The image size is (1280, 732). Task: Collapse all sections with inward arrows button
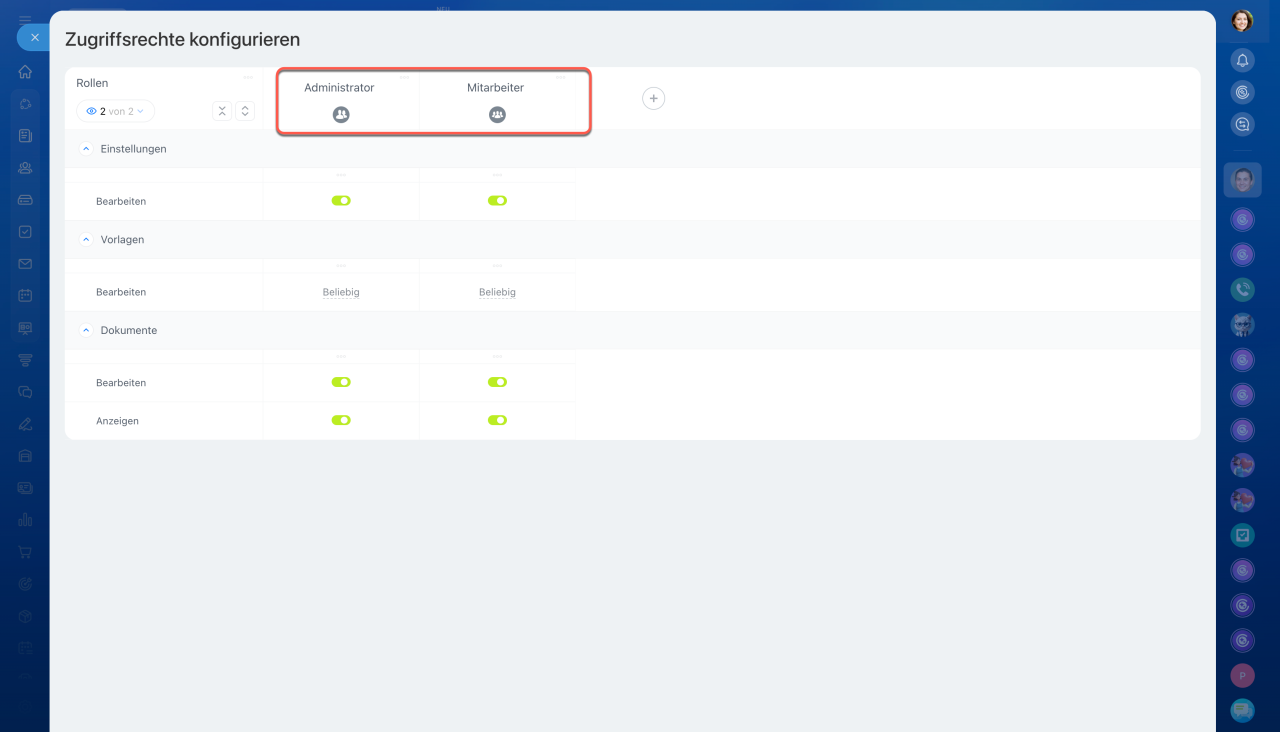point(222,111)
